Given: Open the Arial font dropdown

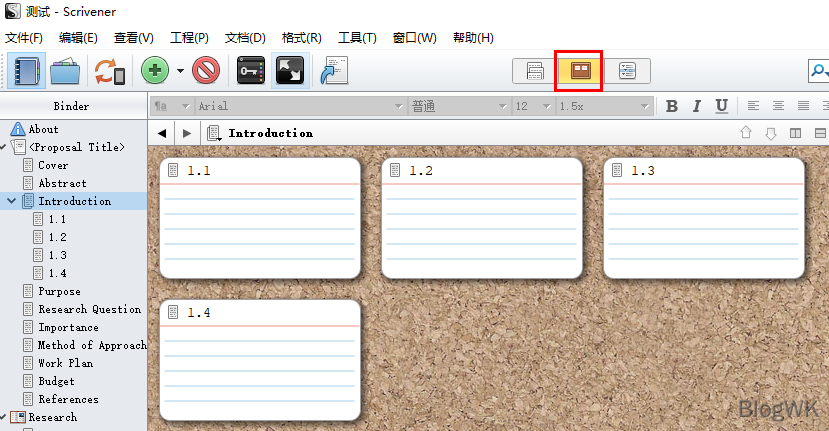Looking at the screenshot, I should pyautogui.click(x=300, y=106).
